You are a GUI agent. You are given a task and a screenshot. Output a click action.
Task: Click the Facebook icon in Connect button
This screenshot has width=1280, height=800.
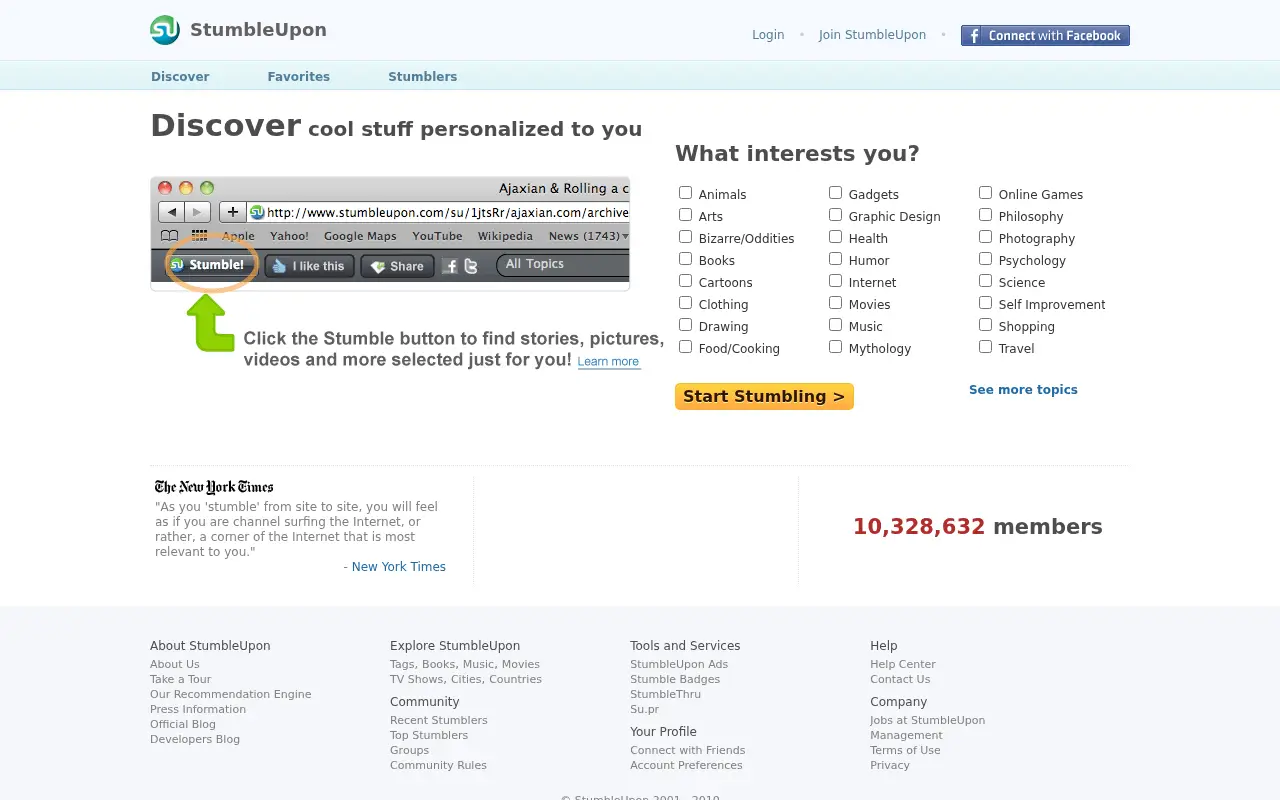point(974,36)
